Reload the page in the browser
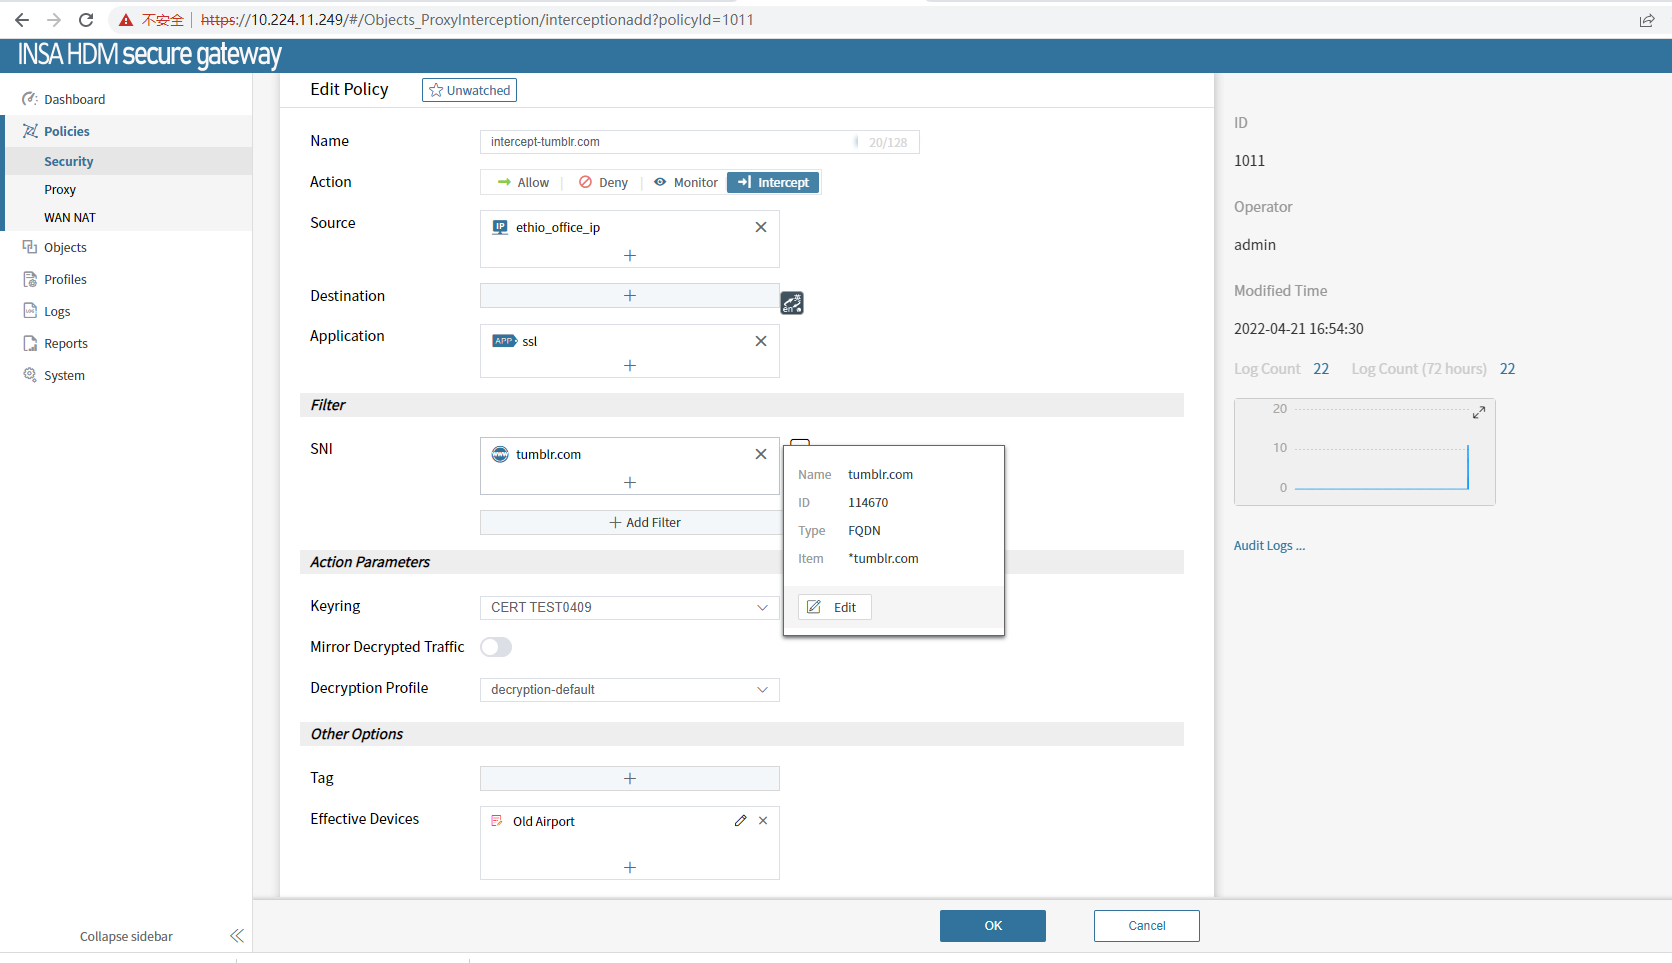Viewport: 1672px width, 963px height. click(86, 20)
